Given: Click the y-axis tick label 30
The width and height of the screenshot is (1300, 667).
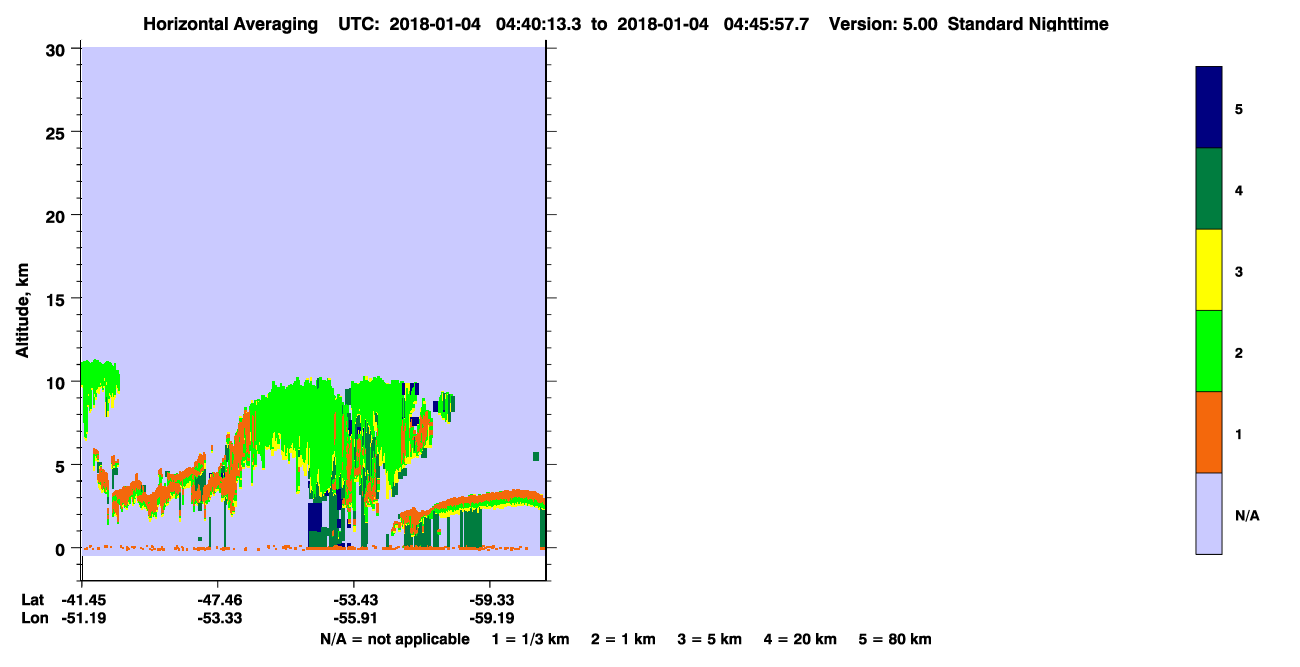Looking at the screenshot, I should point(57,49).
